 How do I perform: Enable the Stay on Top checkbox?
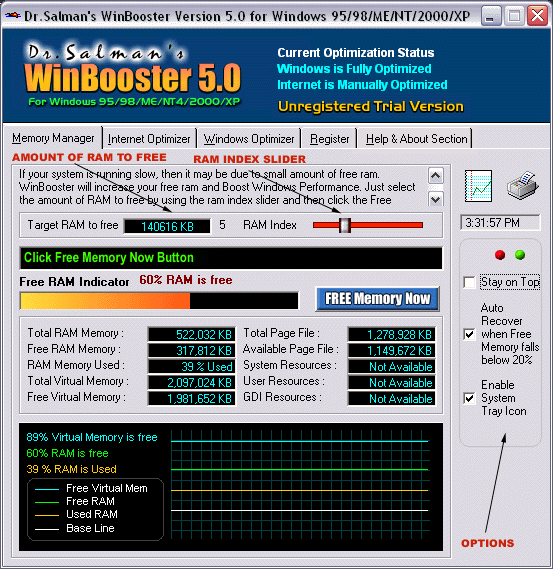[x=469, y=282]
